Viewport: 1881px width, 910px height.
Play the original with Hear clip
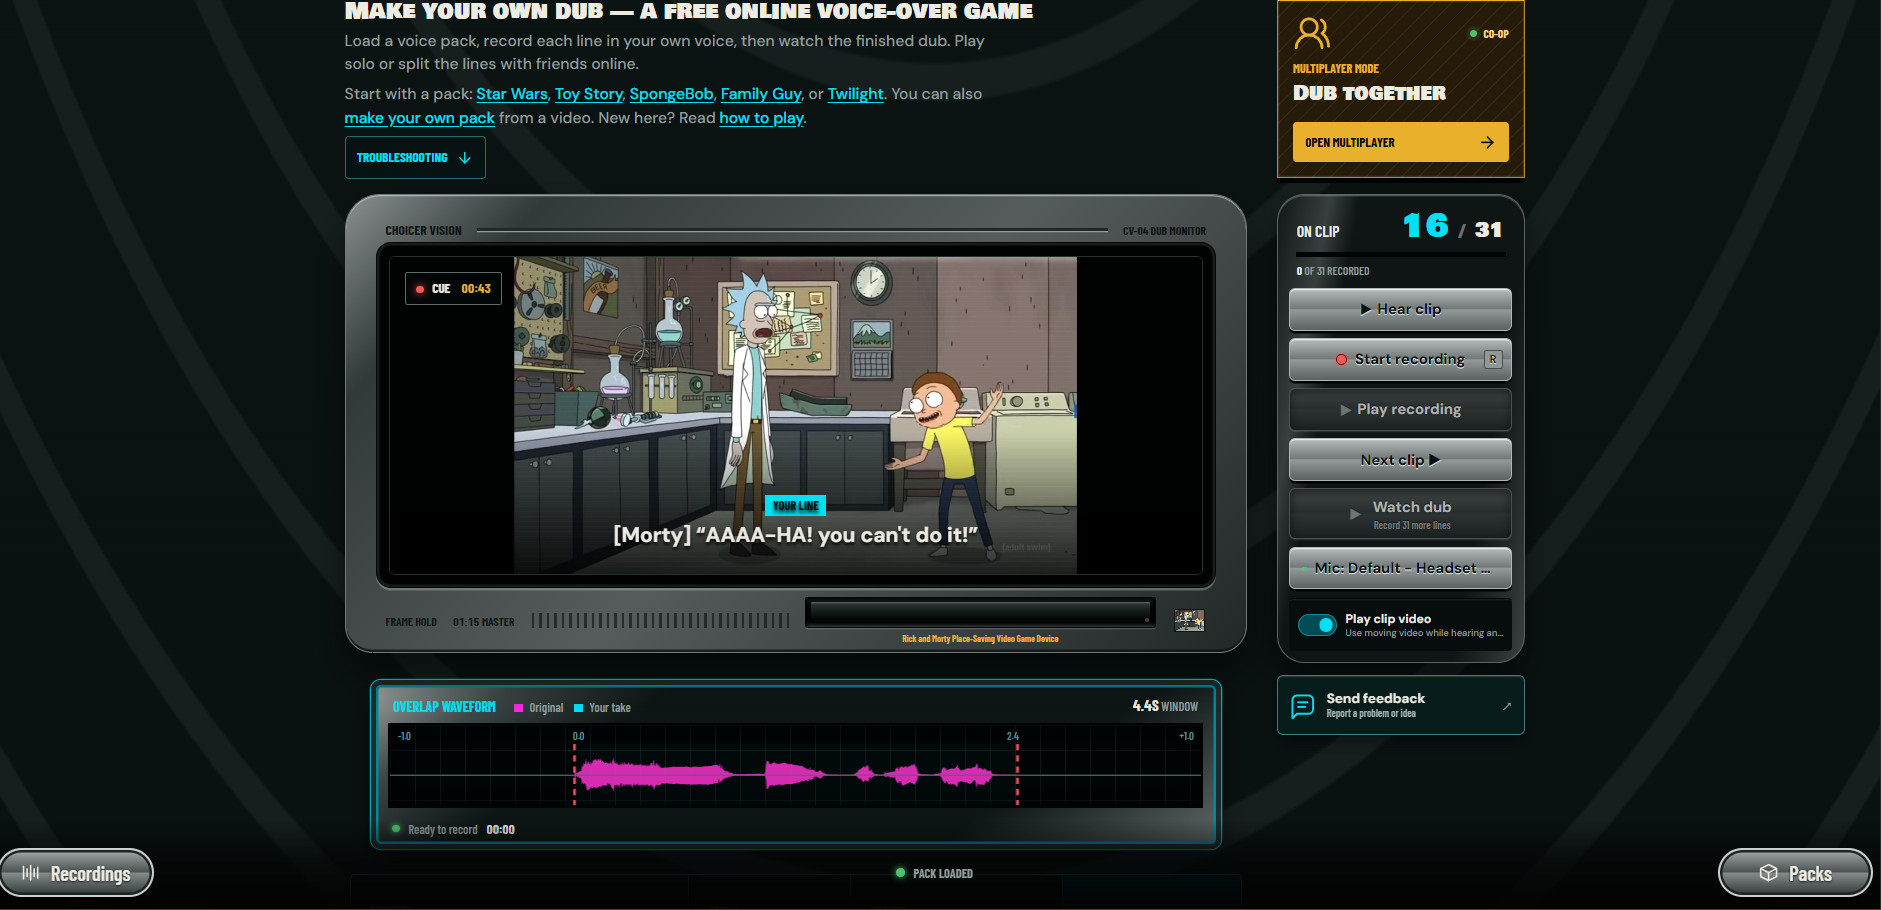[1400, 309]
